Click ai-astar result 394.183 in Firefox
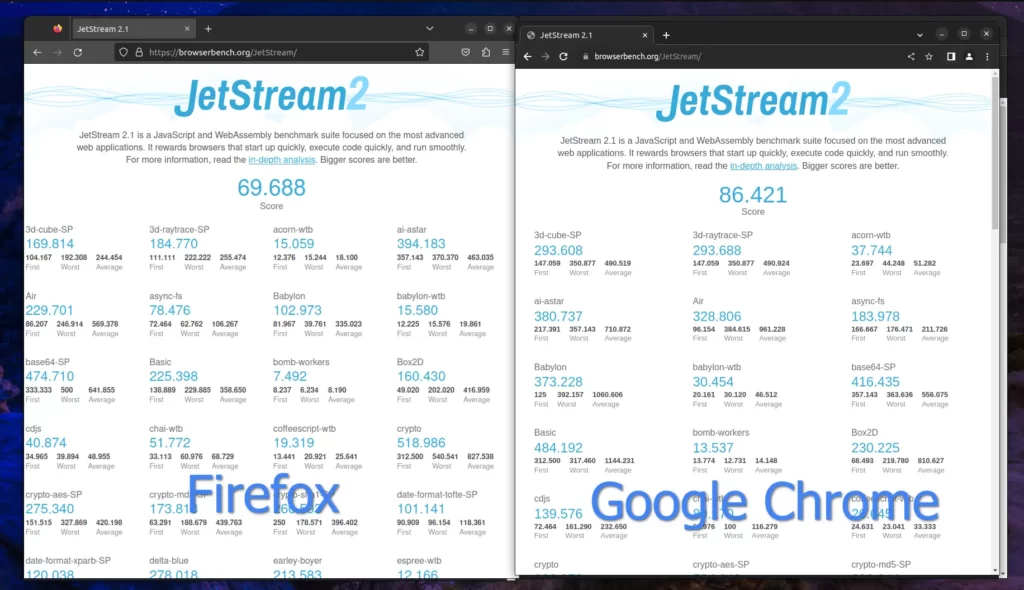This screenshot has height=590, width=1024. click(421, 244)
